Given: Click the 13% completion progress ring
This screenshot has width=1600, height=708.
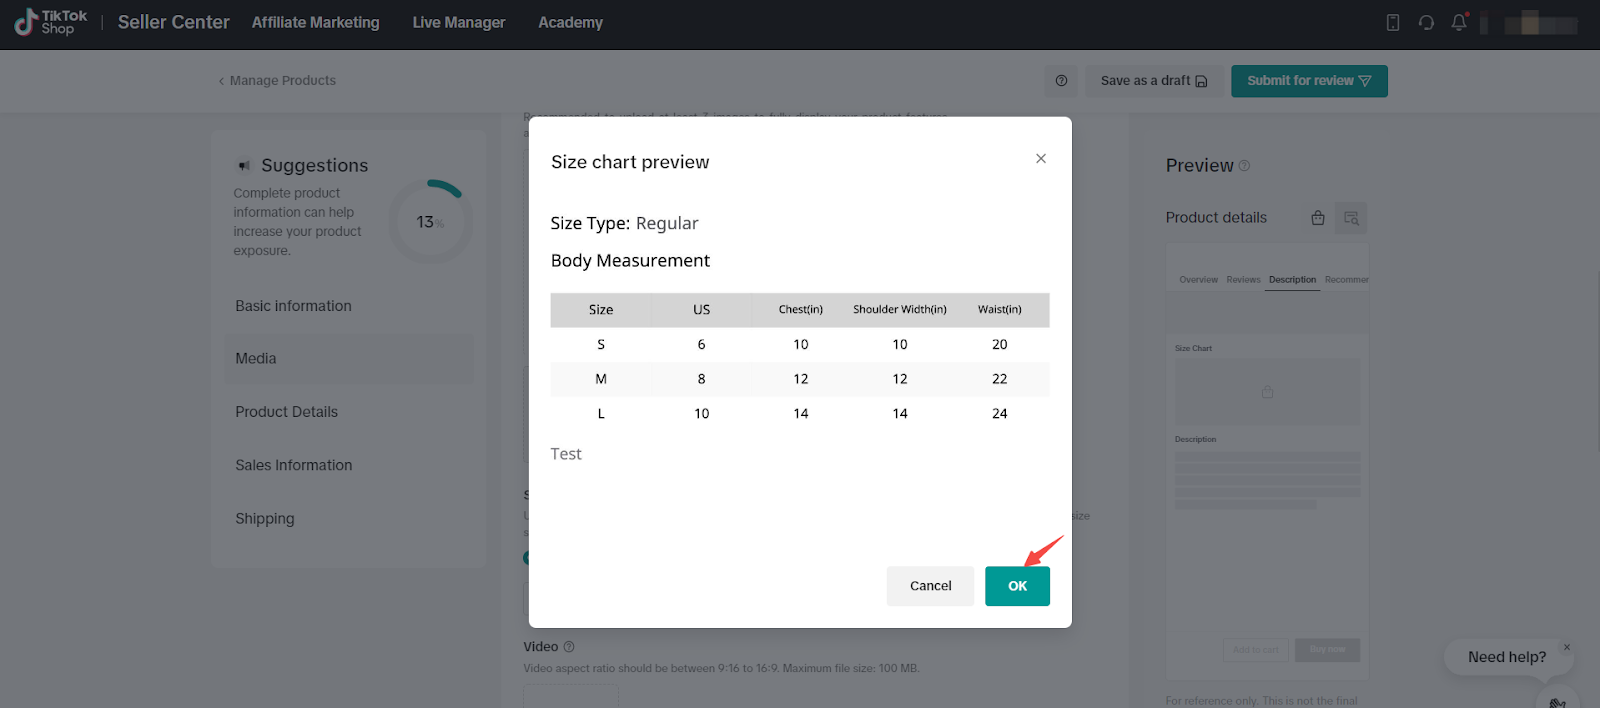Looking at the screenshot, I should pyautogui.click(x=431, y=222).
